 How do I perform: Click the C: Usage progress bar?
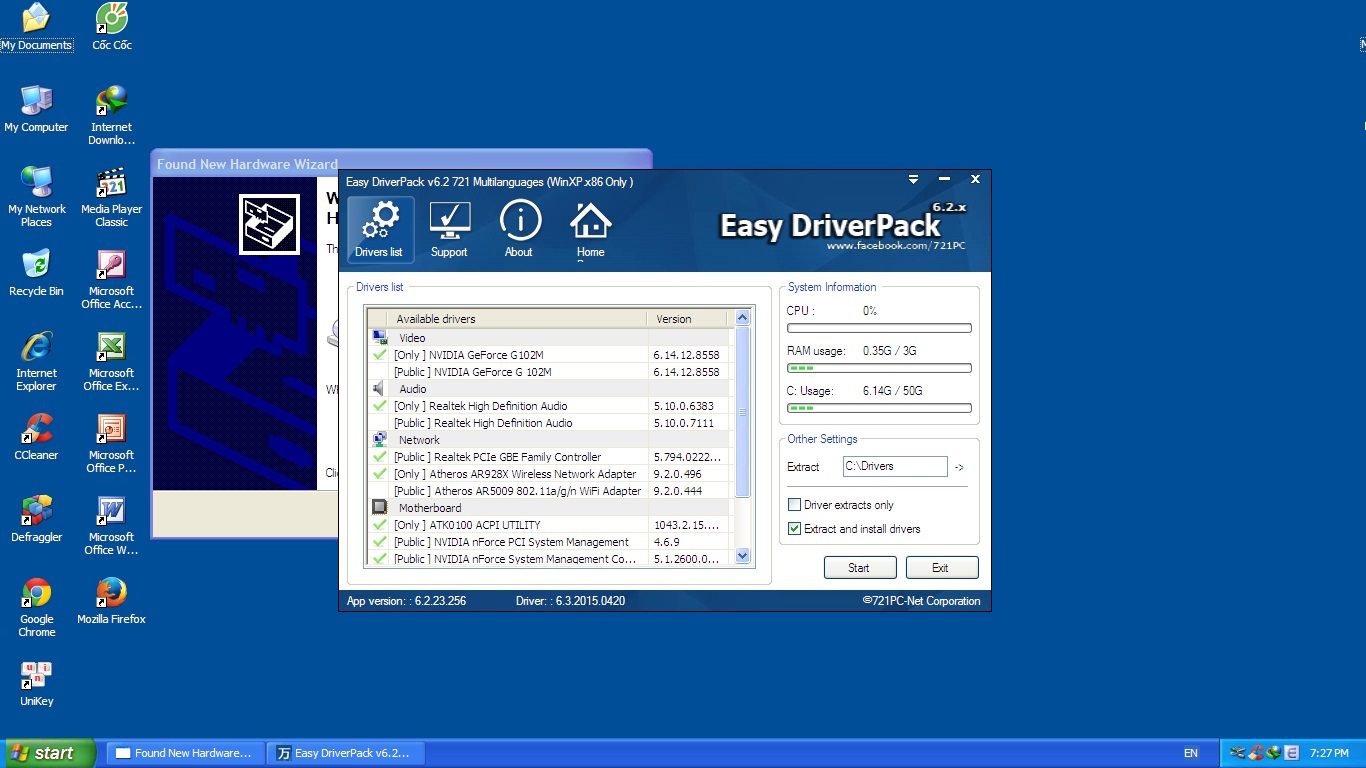(879, 408)
